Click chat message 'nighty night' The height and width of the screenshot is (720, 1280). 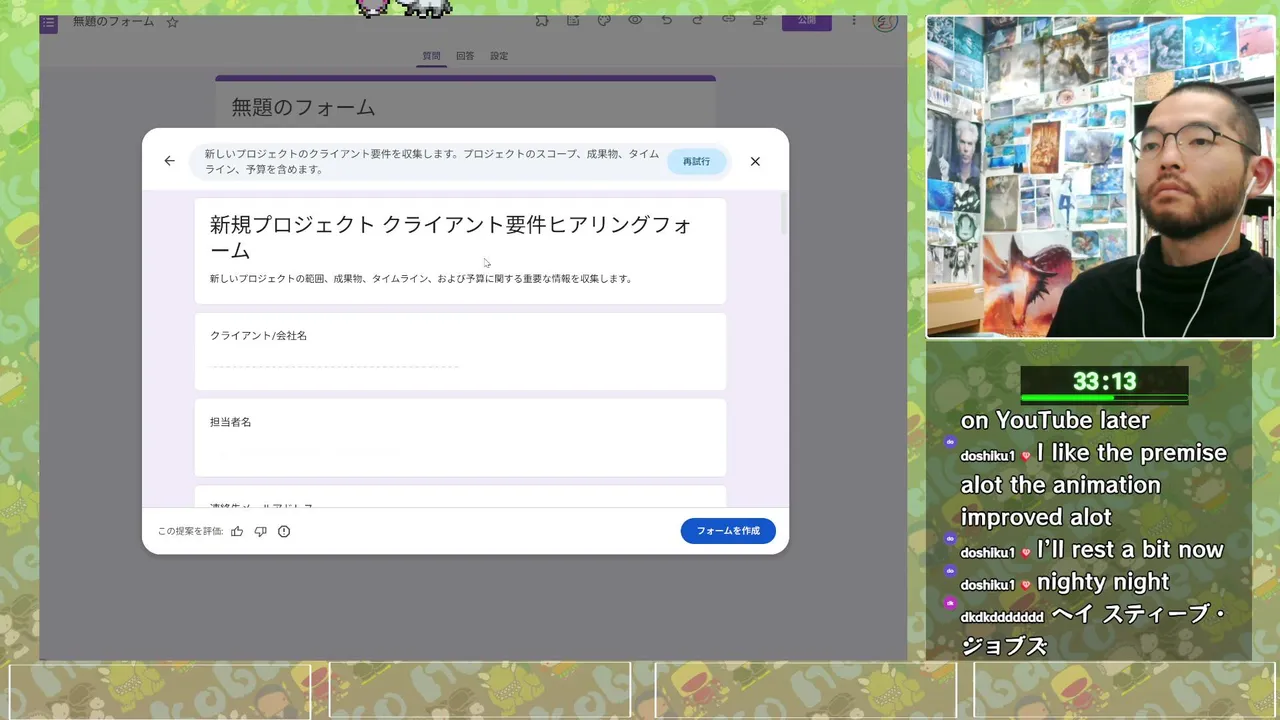[1103, 582]
